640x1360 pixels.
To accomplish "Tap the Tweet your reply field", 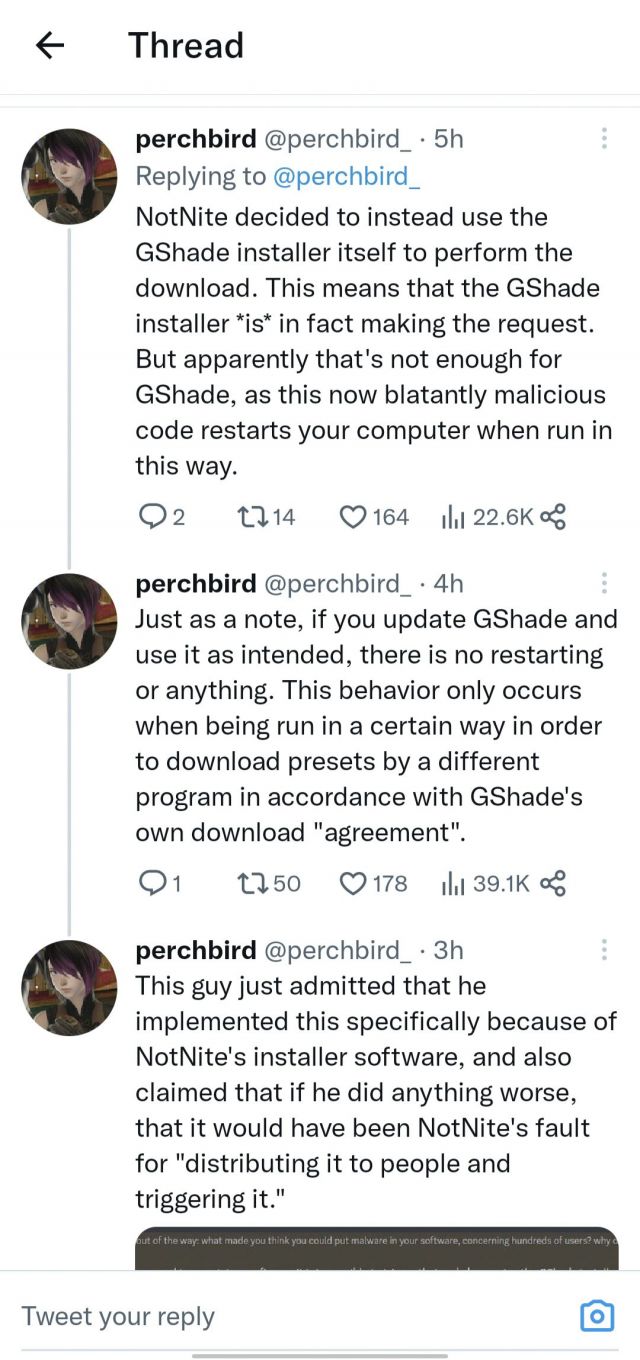I will click(x=200, y=1317).
